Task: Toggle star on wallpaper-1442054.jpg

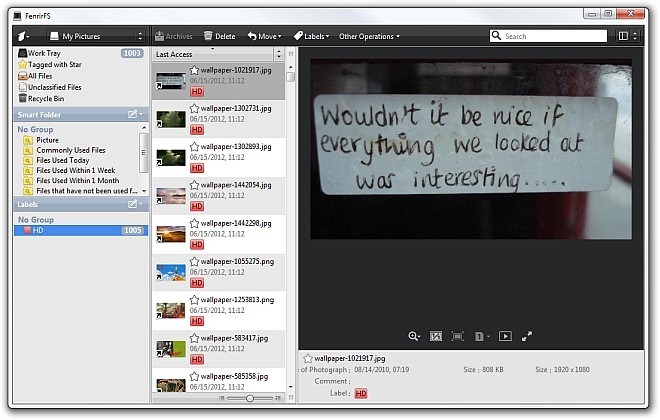Action: (194, 185)
